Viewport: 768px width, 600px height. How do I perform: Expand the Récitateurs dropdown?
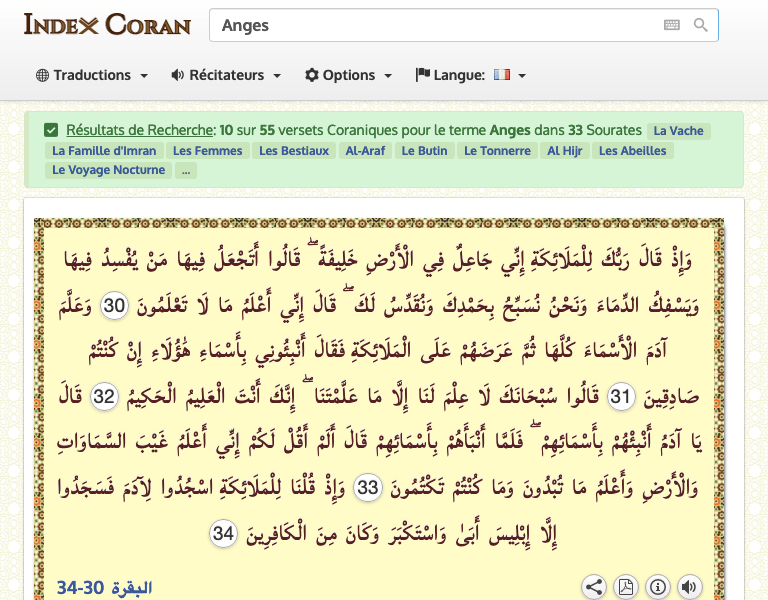pyautogui.click(x=226, y=75)
